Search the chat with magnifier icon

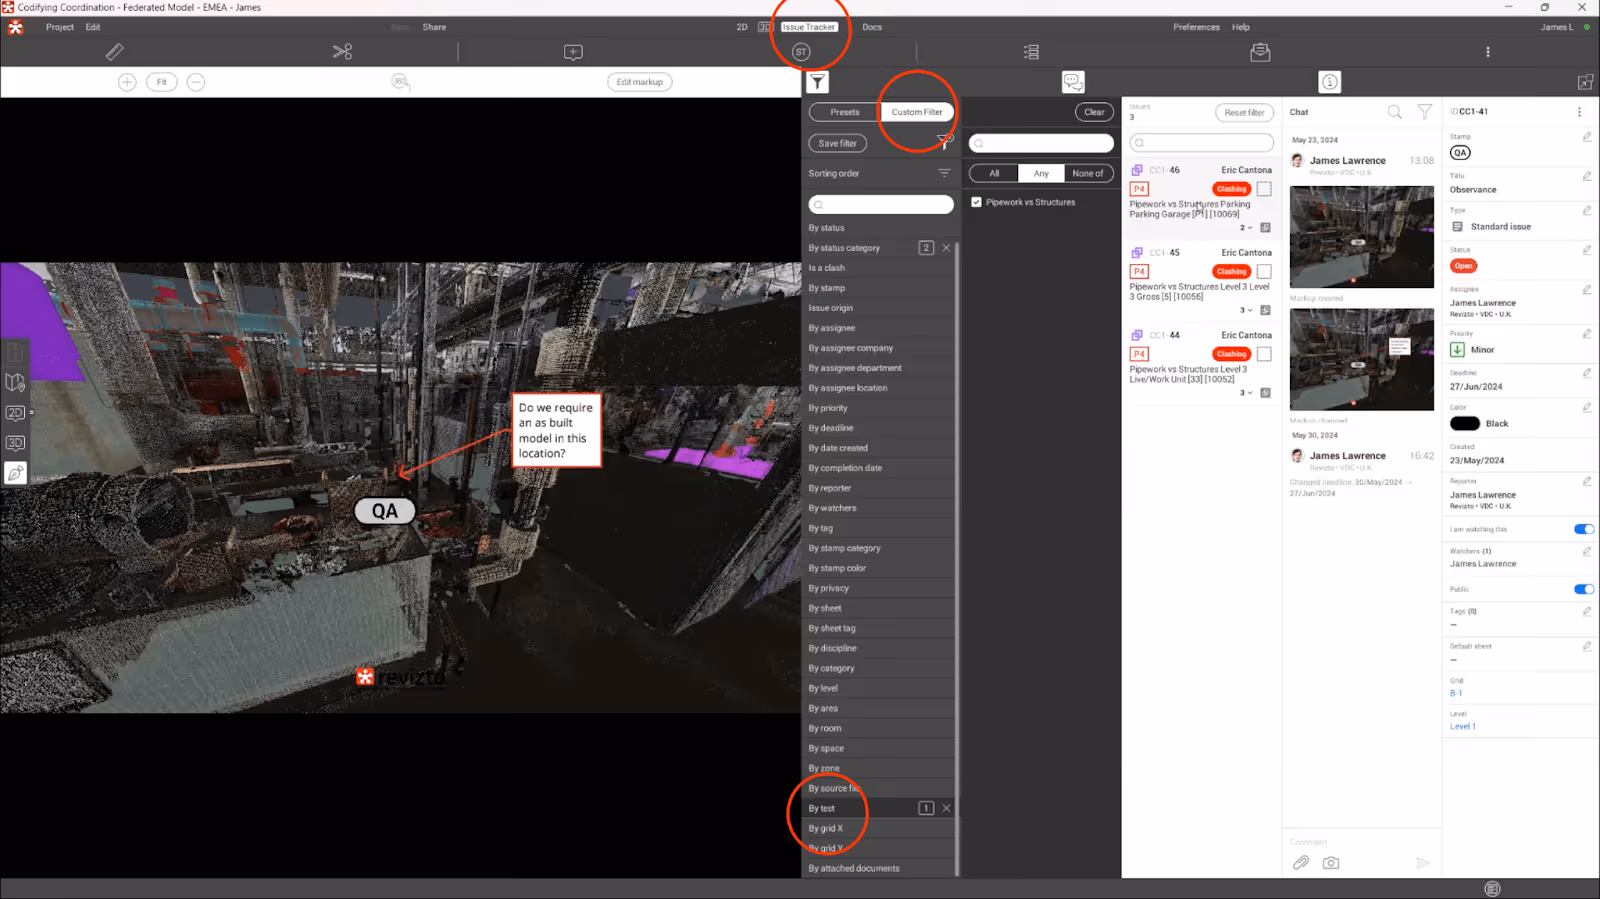tap(1394, 112)
